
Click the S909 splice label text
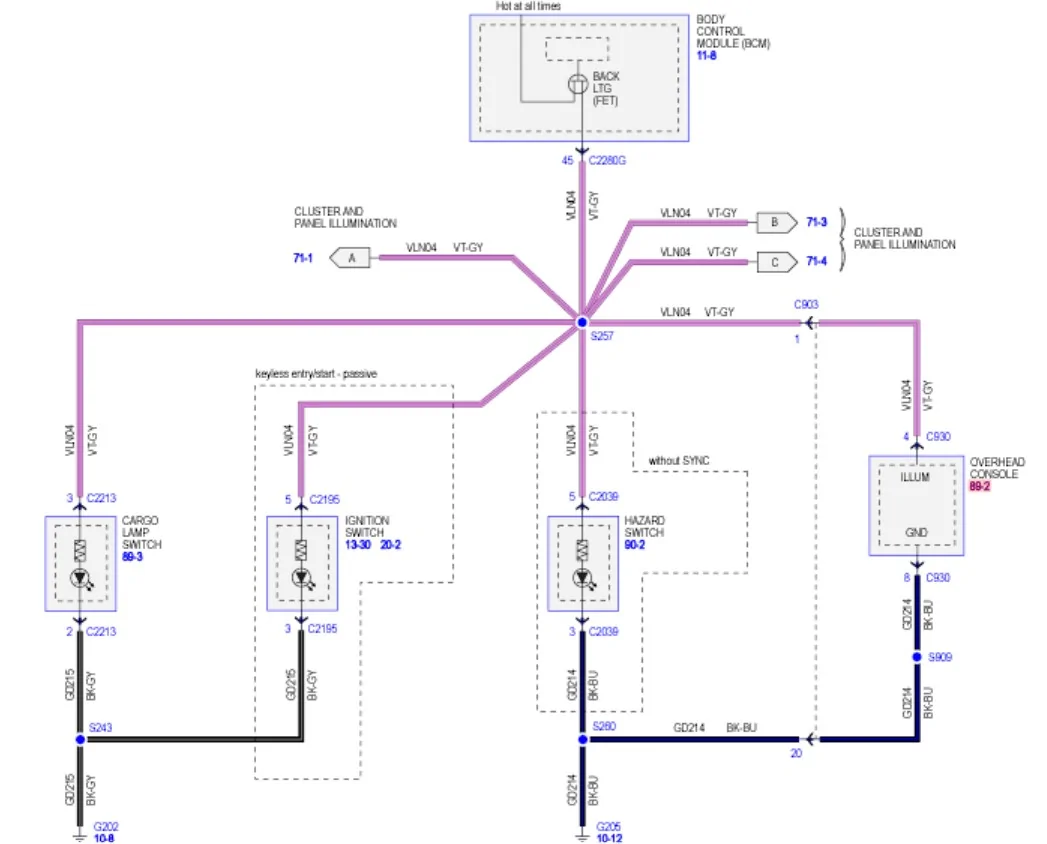click(940, 657)
